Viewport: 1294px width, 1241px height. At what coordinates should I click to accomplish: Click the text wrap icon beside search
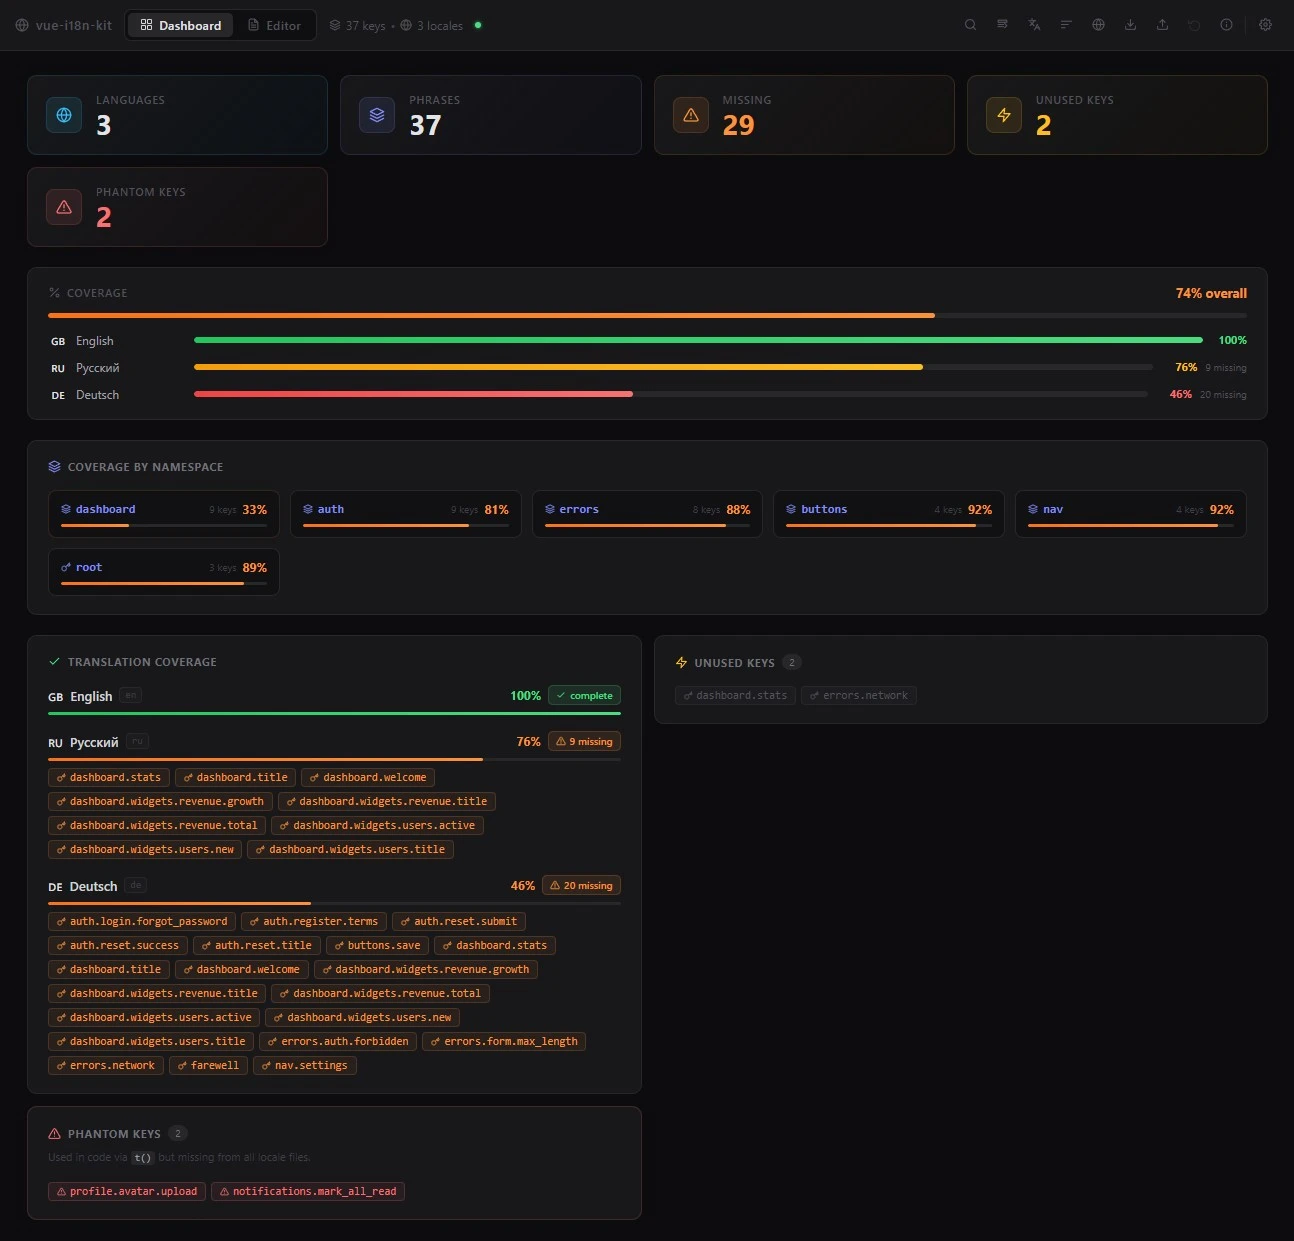coord(1002,25)
